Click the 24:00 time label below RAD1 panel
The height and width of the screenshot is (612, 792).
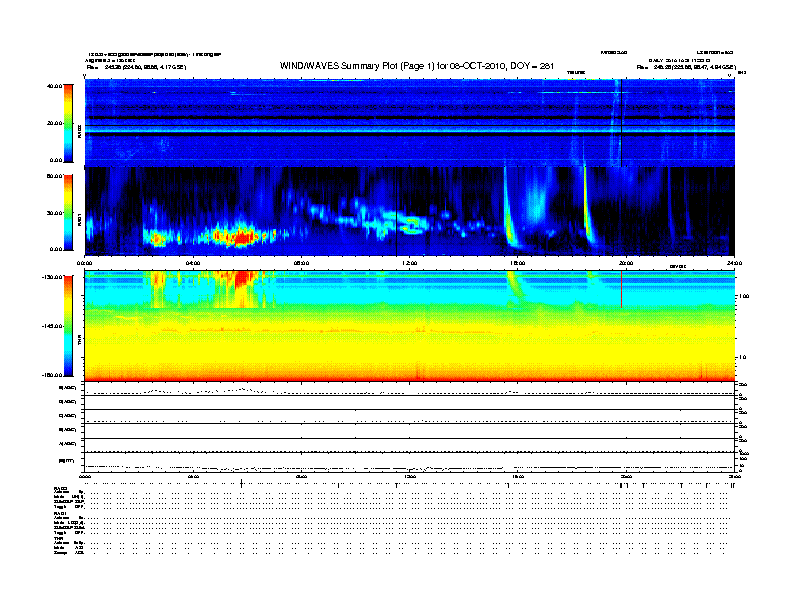pos(734,263)
